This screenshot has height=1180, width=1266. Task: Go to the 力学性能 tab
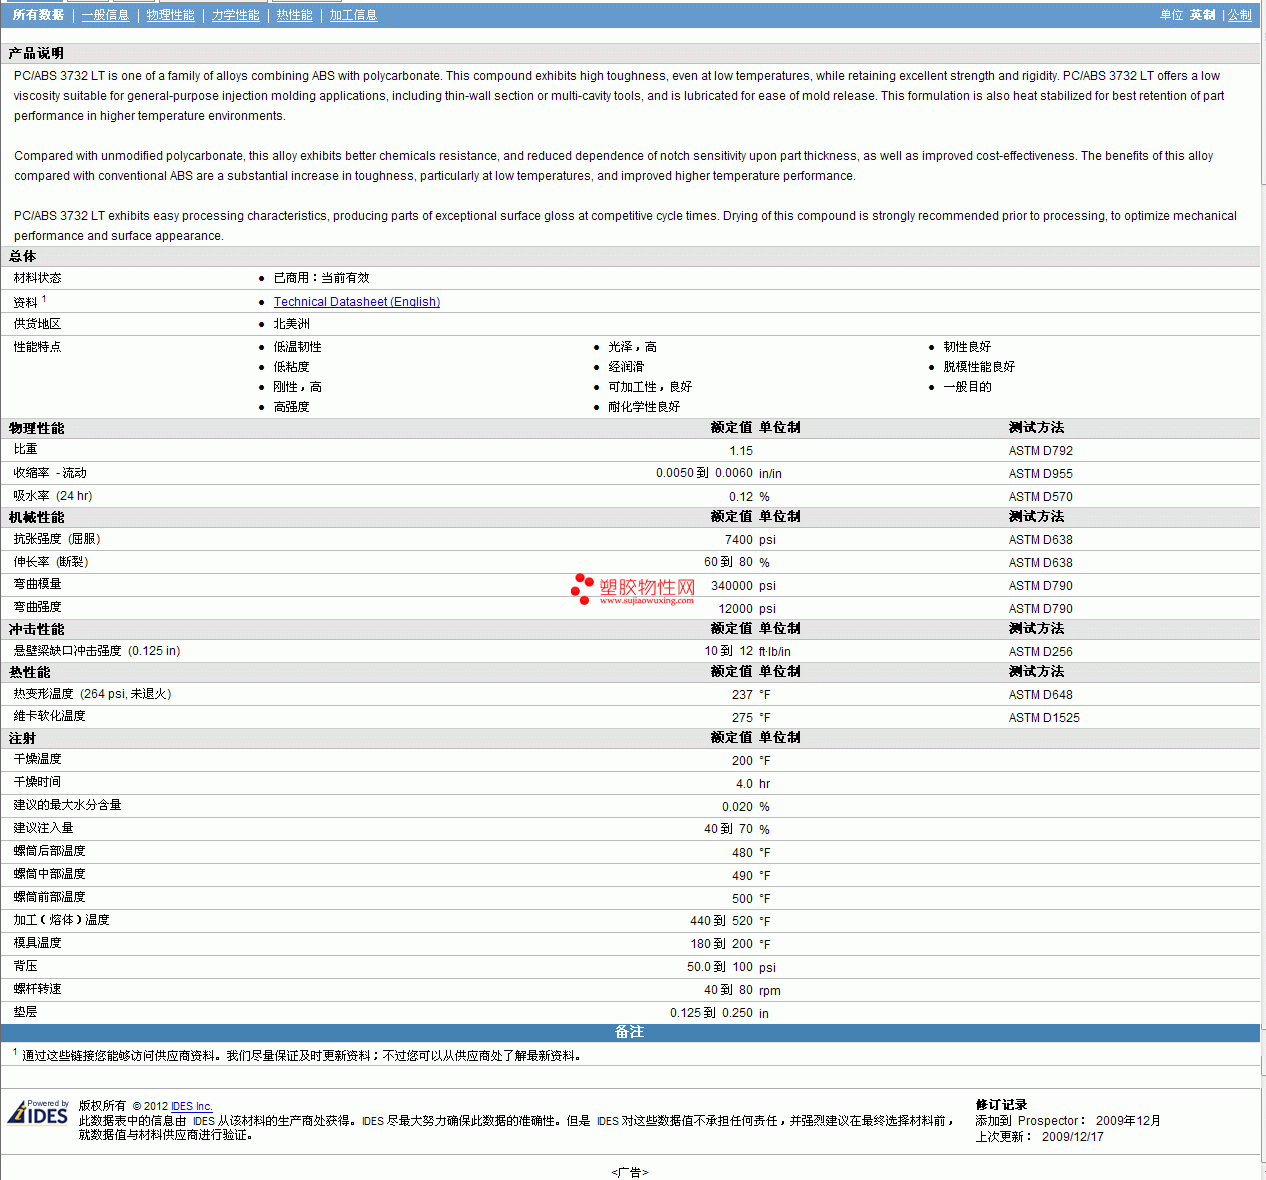tap(236, 15)
